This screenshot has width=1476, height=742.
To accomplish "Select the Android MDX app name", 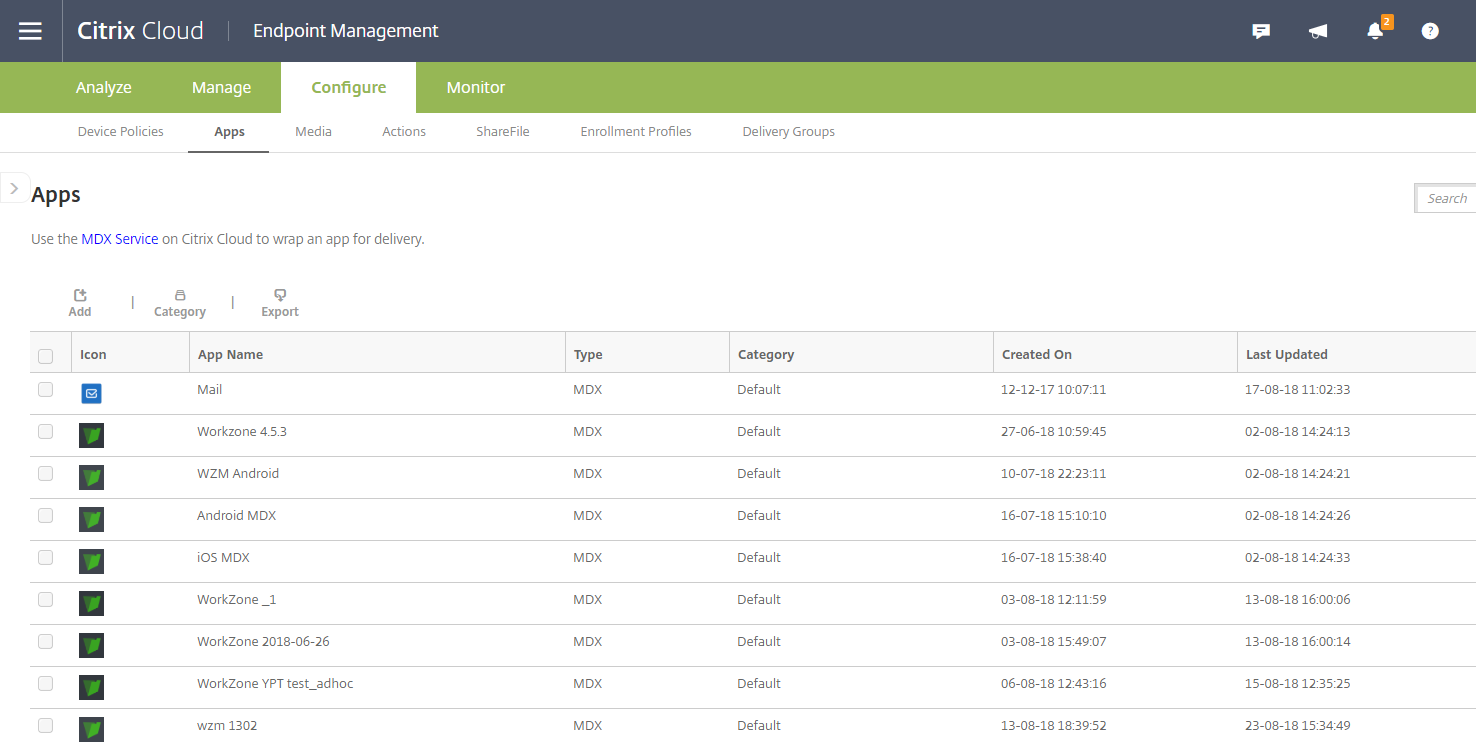I will pyautogui.click(x=237, y=515).
